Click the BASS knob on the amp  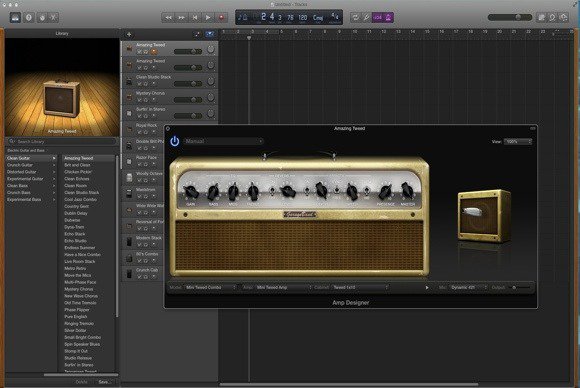pyautogui.click(x=213, y=192)
